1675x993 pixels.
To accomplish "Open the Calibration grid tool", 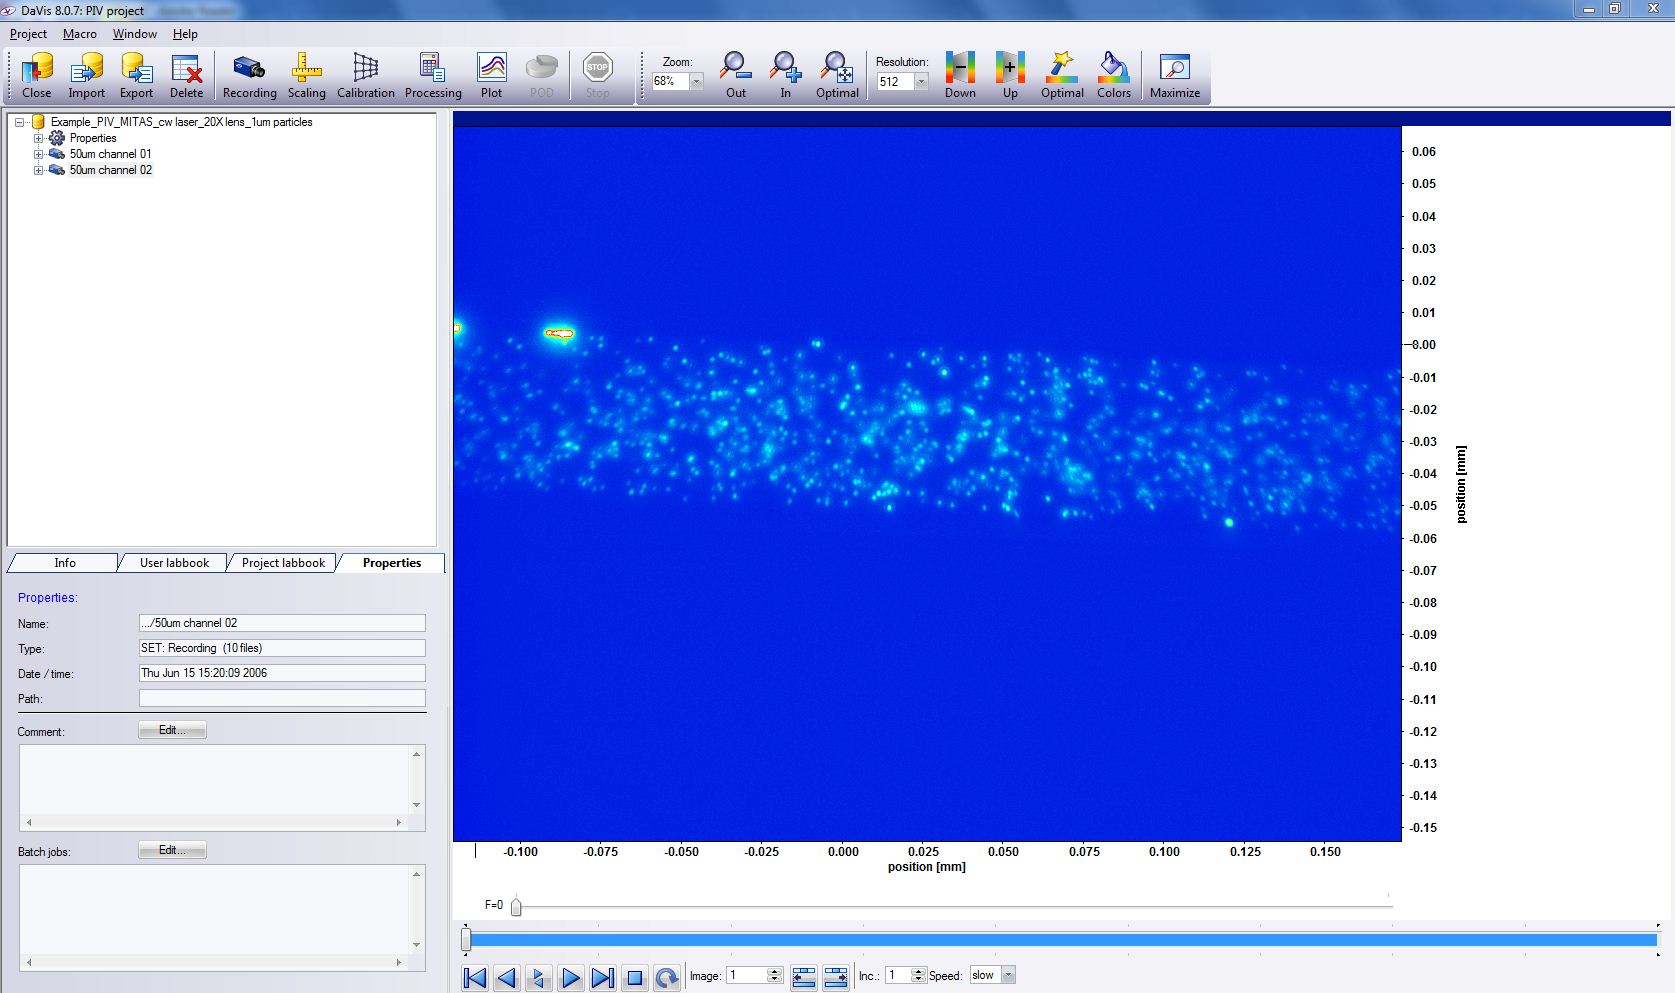I will coord(365,77).
